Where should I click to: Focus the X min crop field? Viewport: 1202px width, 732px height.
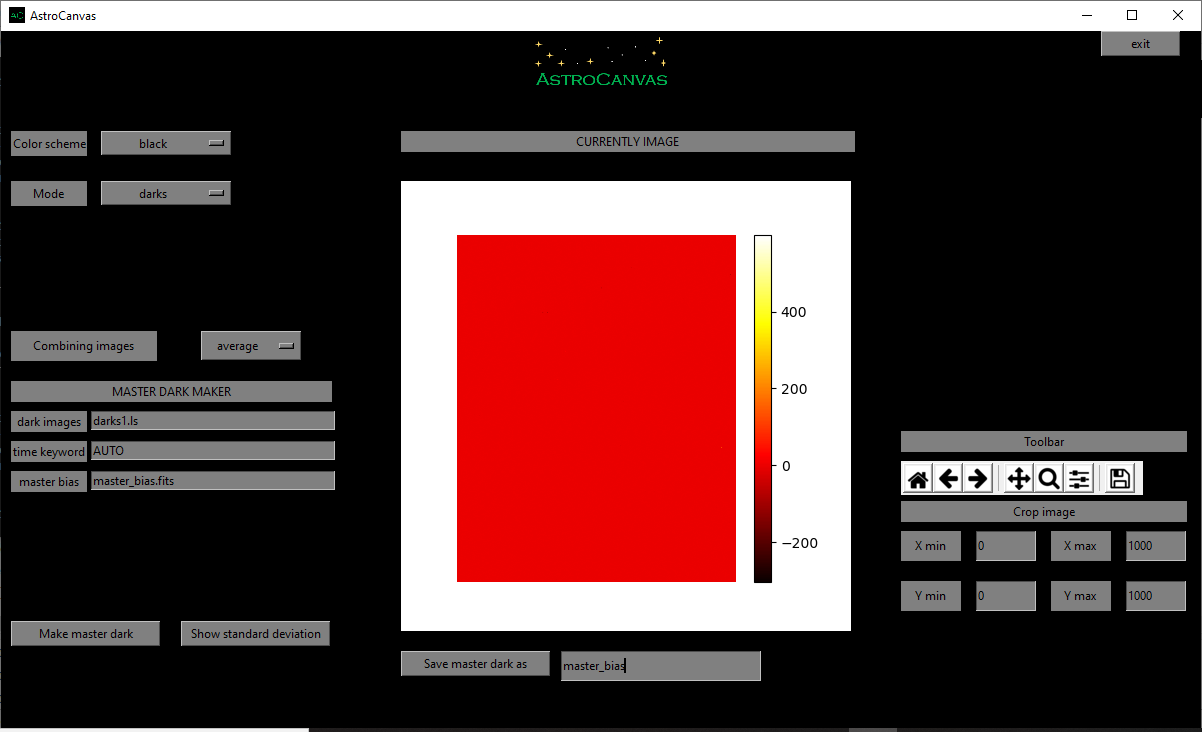(1006, 545)
